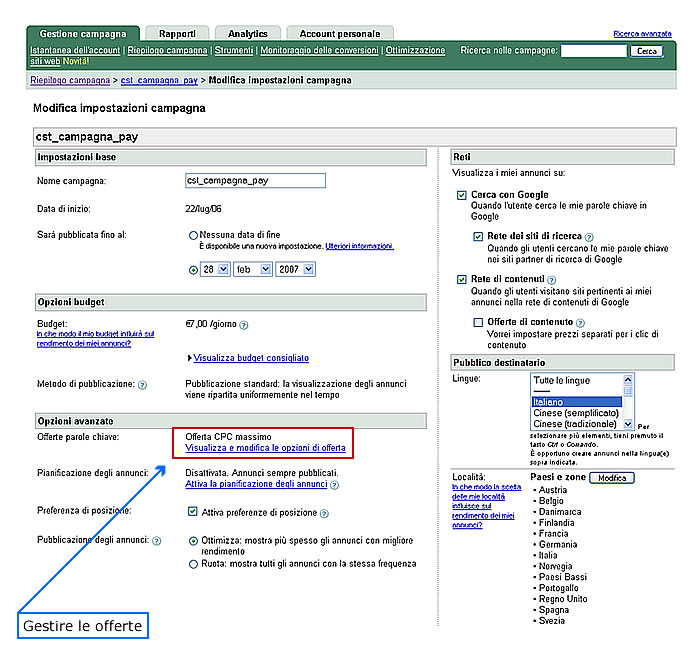Open help icon for Rete dei siti di ricerca
The image size is (700, 670).
[x=589, y=237]
